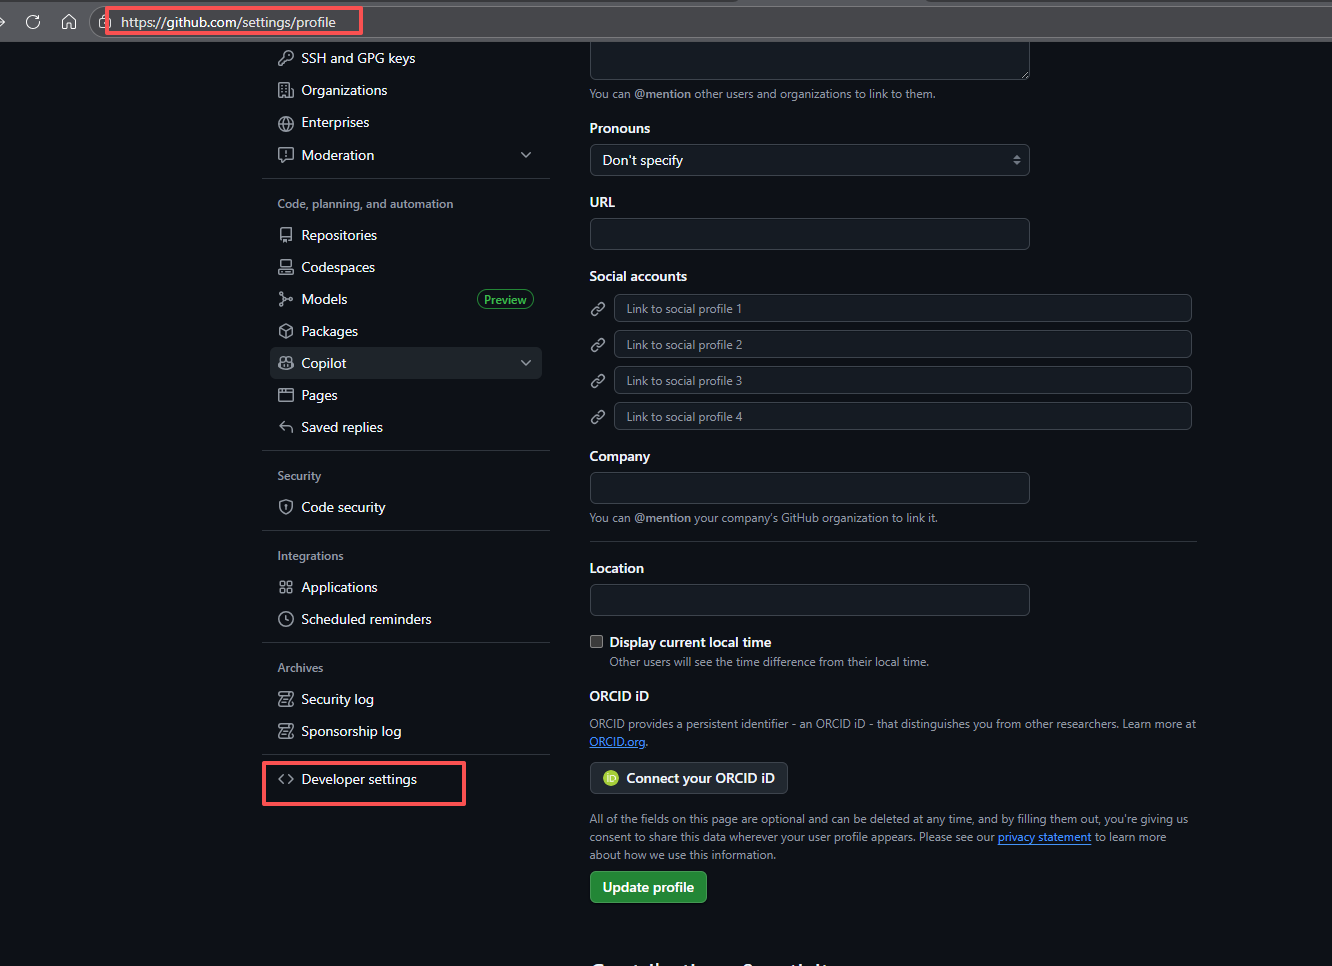The image size is (1332, 966).
Task: Click the Copilot icon in sidebar
Action: coord(286,363)
